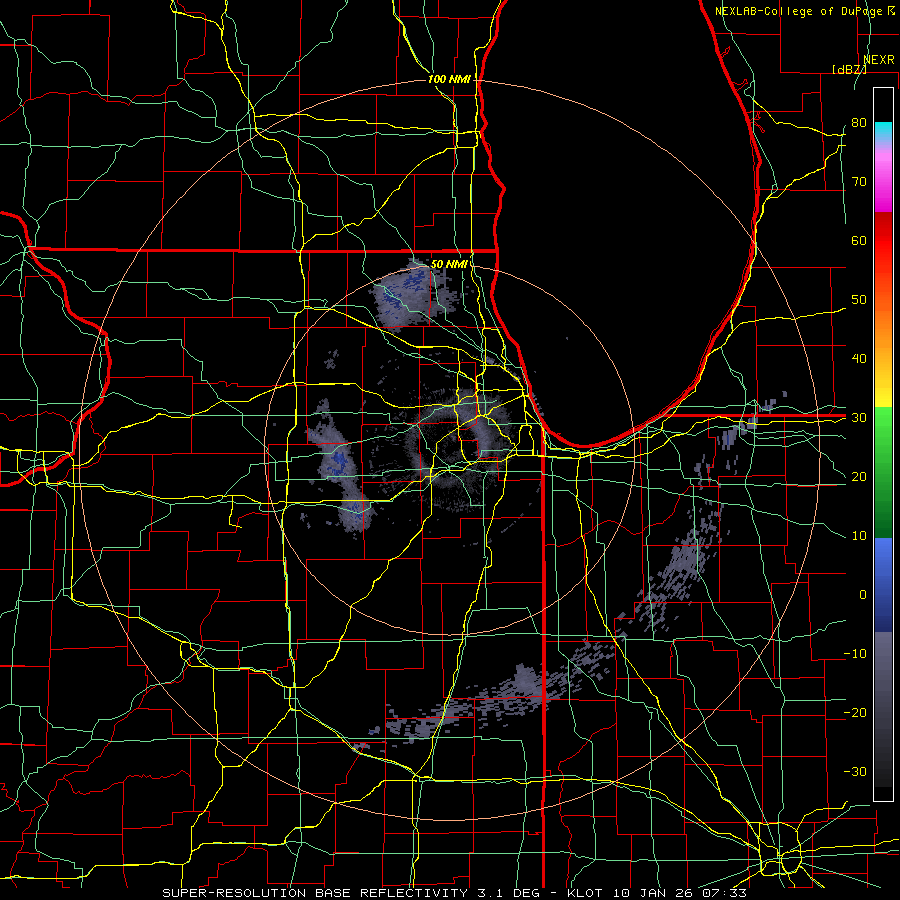The width and height of the screenshot is (900, 900).
Task: Click the 80 value on the dBZ scale
Action: 859,123
